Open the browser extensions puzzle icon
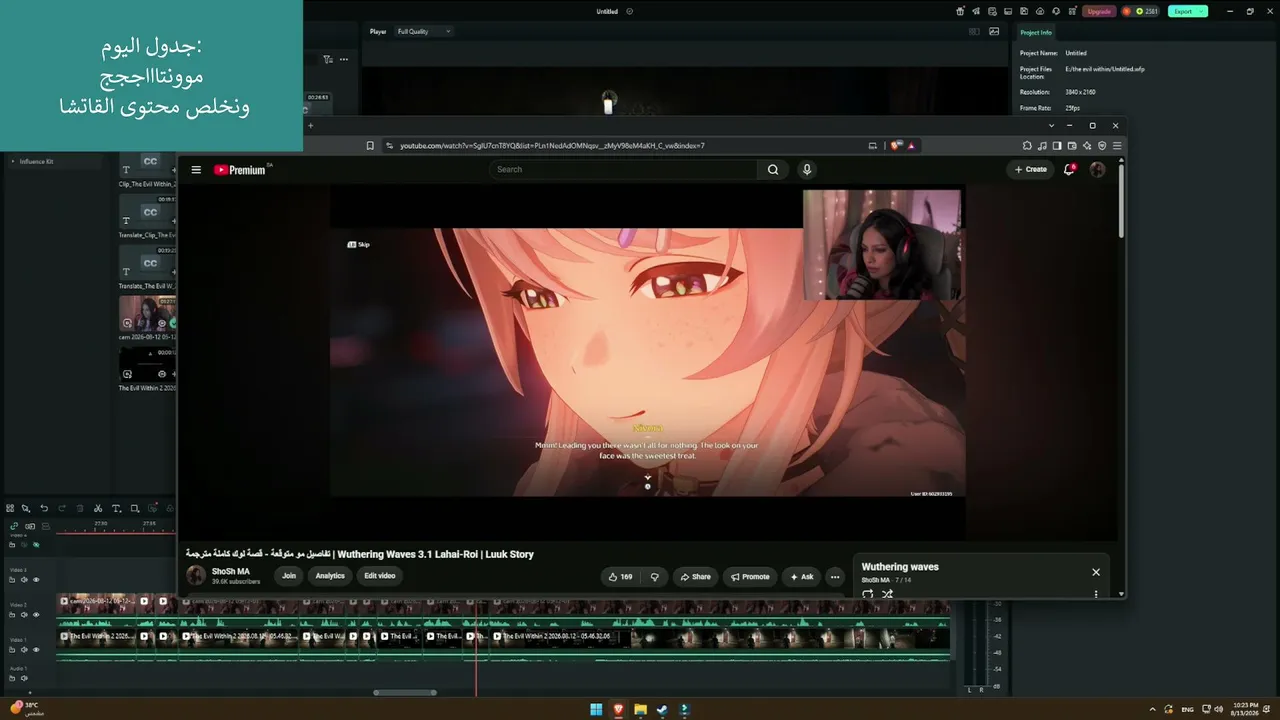Image resolution: width=1280 pixels, height=720 pixels. 1027,146
